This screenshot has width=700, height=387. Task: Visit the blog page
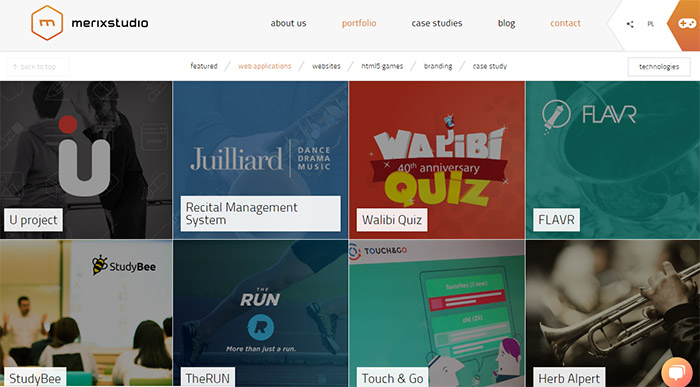(506, 23)
